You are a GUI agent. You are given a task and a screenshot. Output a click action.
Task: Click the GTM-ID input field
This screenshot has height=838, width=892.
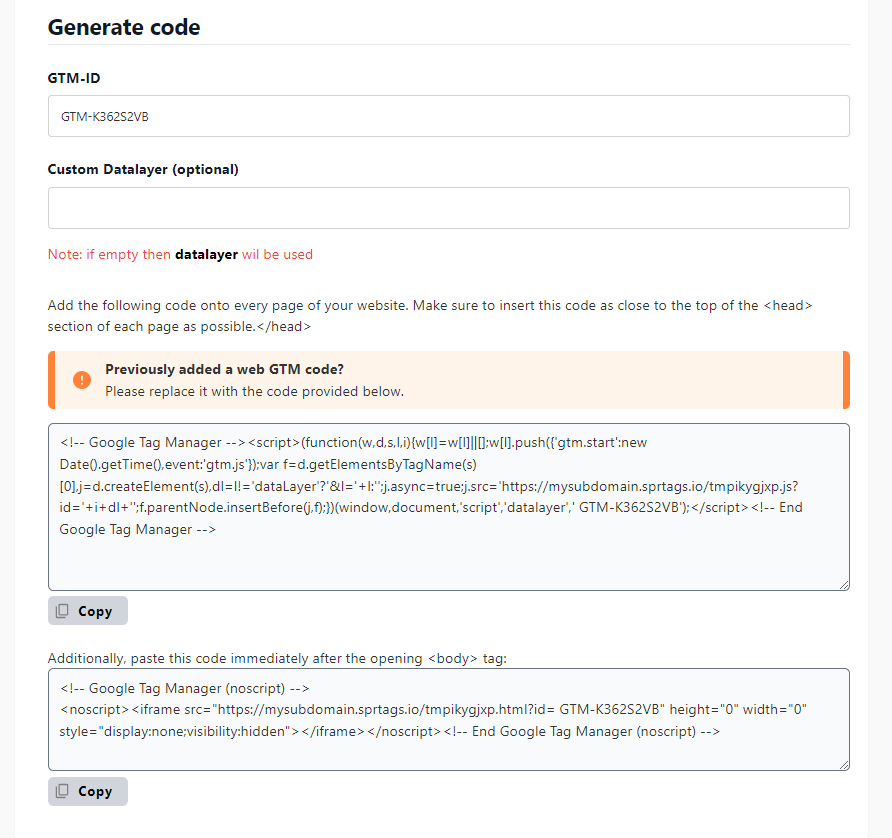click(448, 116)
